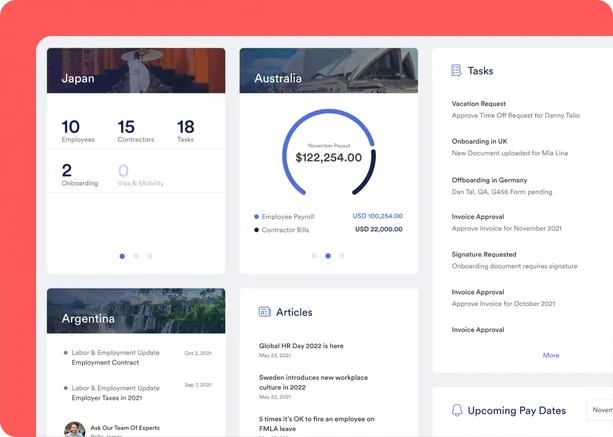The image size is (613, 437).
Task: Select second carousel dot on Japan card
Action: [x=136, y=256]
